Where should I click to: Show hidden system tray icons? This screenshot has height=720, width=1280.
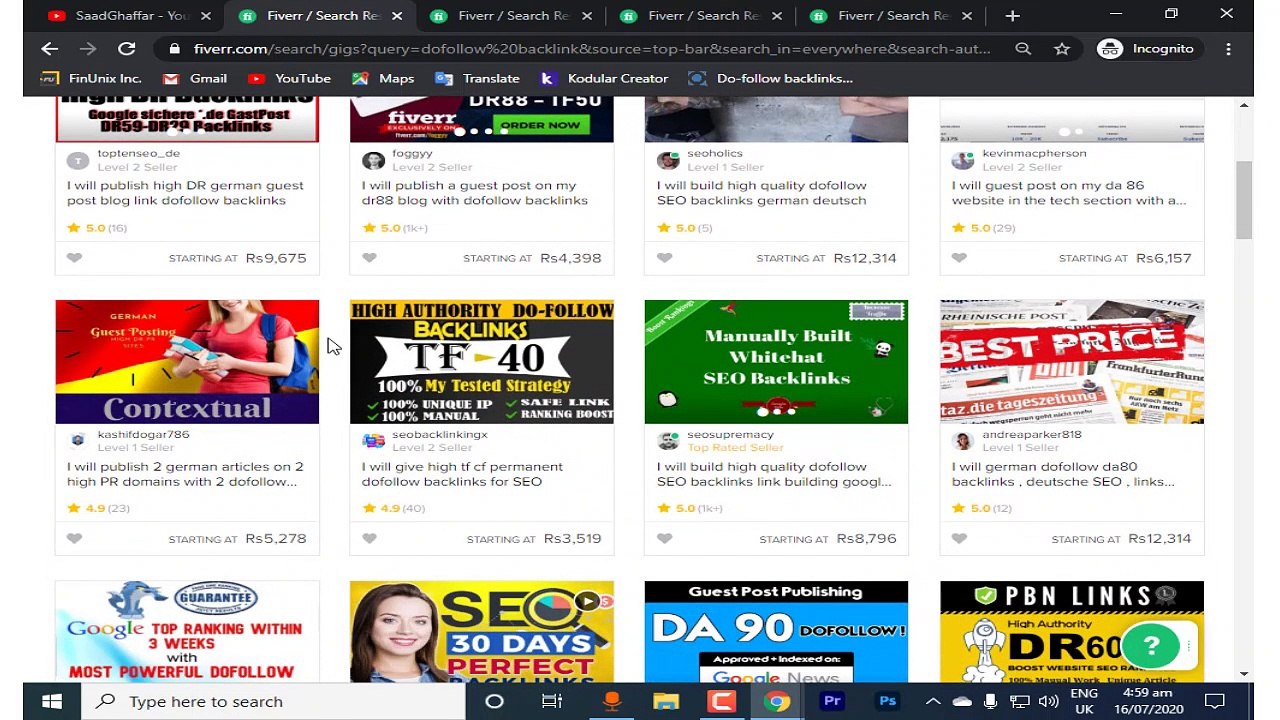click(x=932, y=701)
